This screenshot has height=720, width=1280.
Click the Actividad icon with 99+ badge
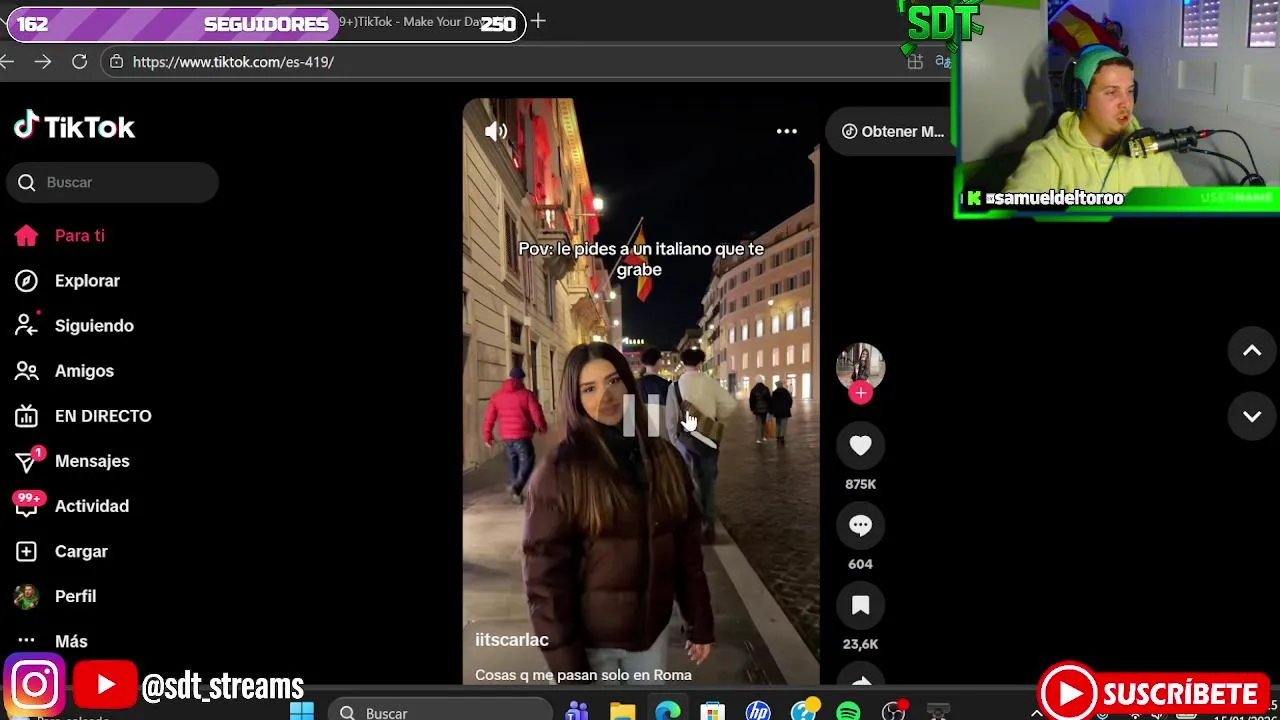tap(27, 504)
